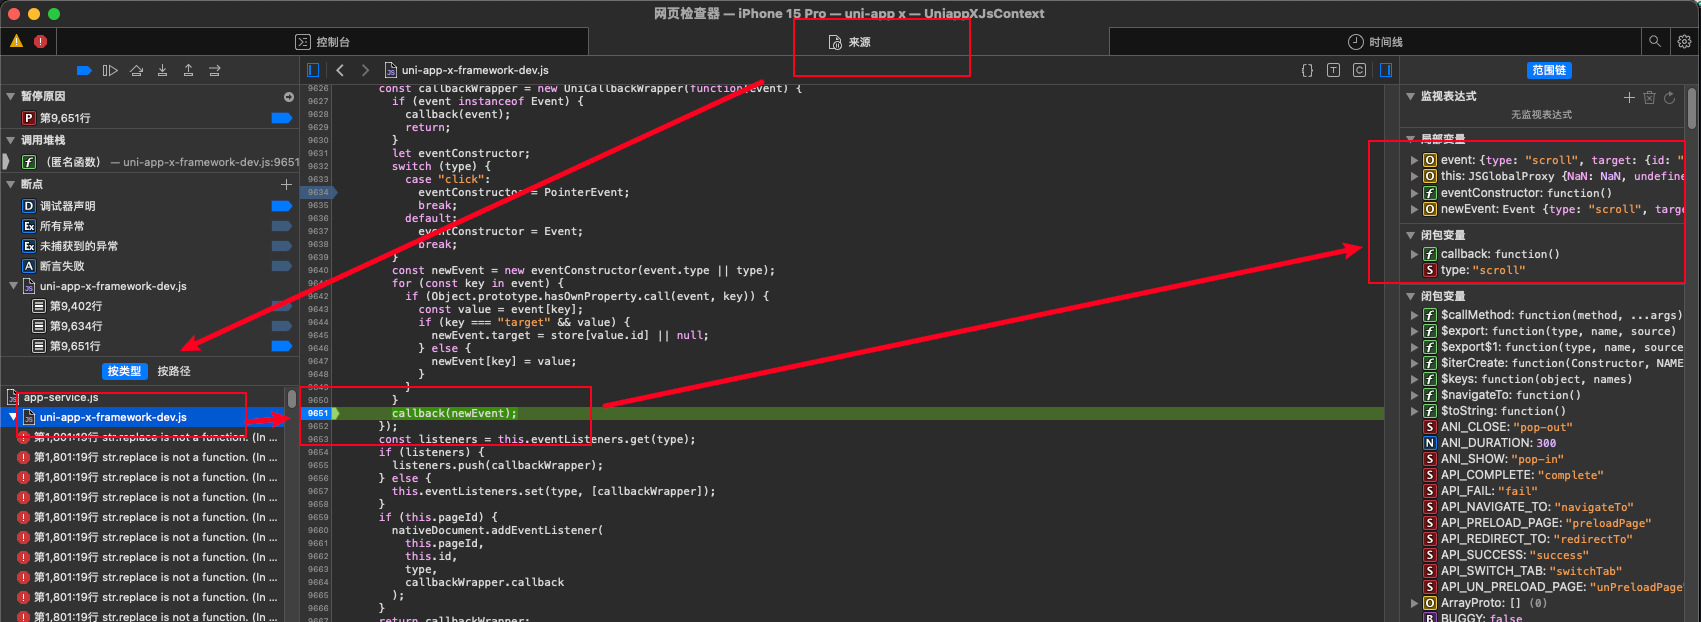Select the 按路径 grouping option
Image resolution: width=1701 pixels, height=622 pixels.
coord(174,371)
